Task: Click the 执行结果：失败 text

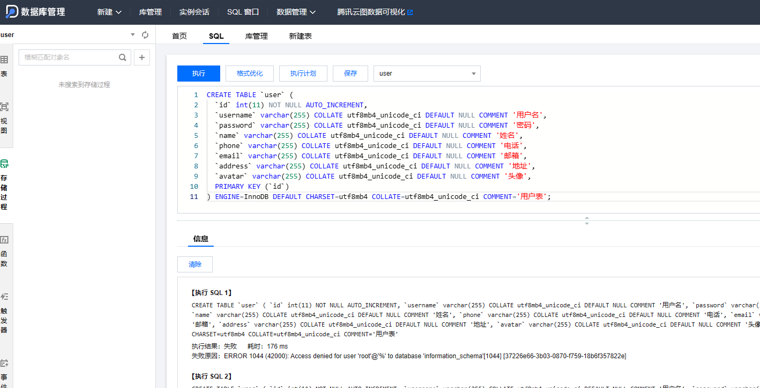Action: 215,346
